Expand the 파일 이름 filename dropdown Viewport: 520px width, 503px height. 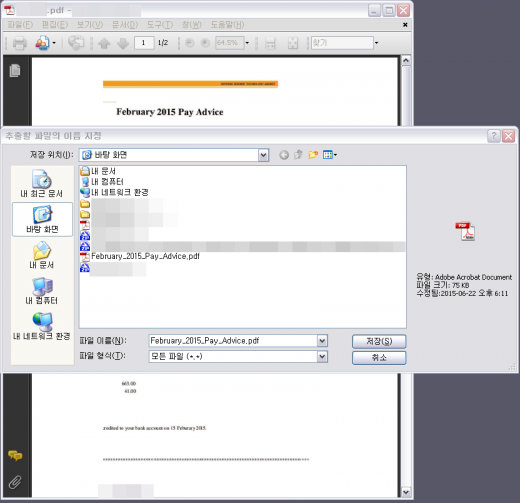point(322,341)
